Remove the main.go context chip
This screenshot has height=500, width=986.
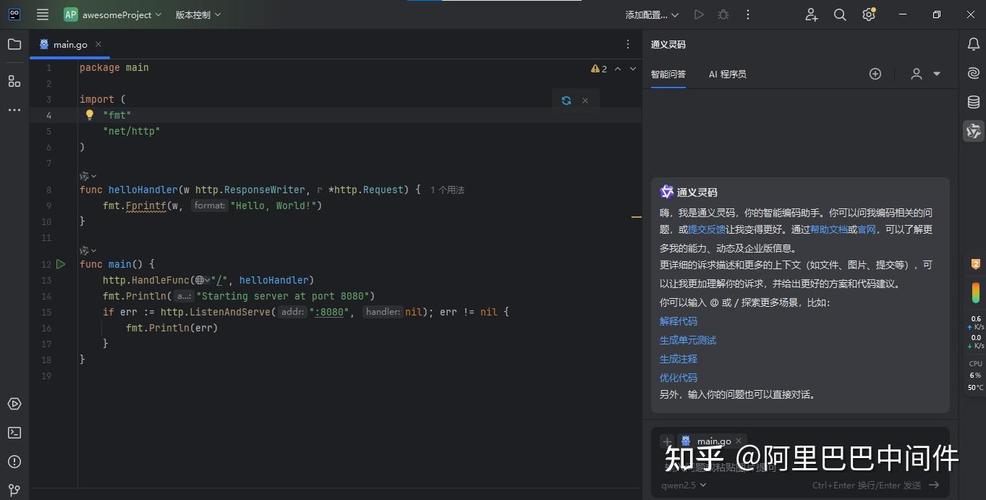point(739,440)
